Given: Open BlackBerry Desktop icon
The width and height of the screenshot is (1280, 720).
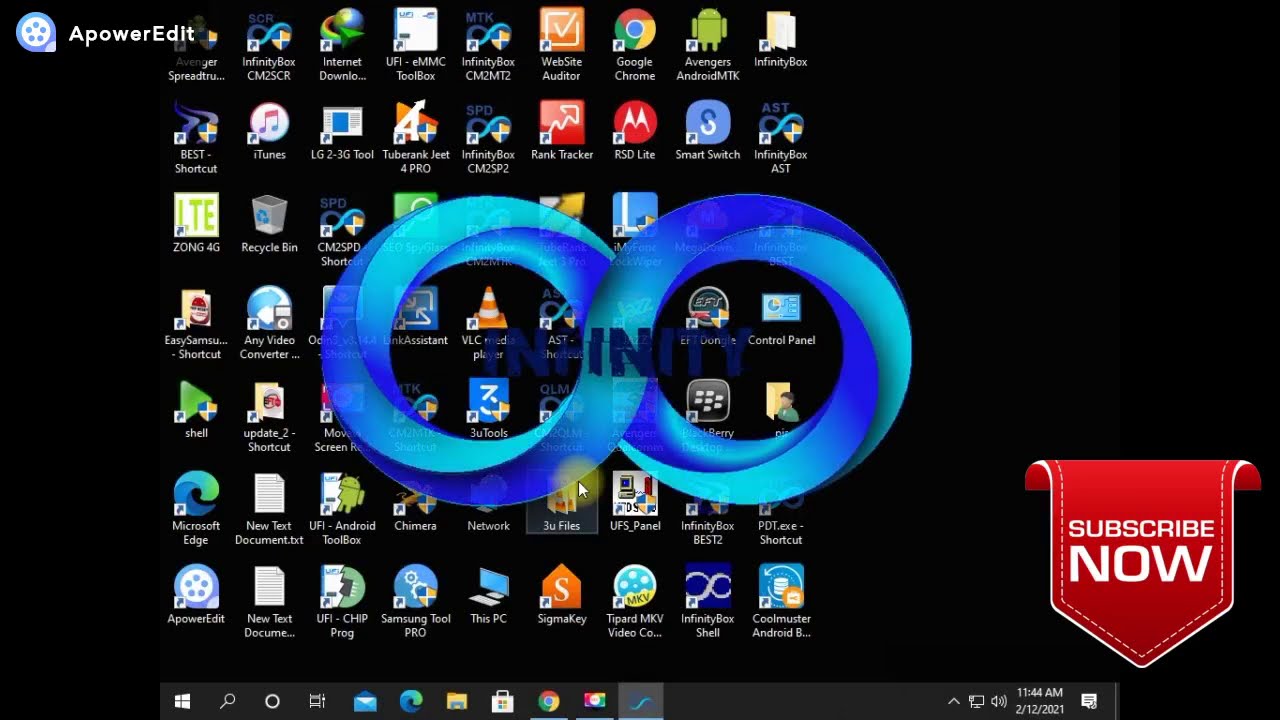Looking at the screenshot, I should [x=707, y=417].
